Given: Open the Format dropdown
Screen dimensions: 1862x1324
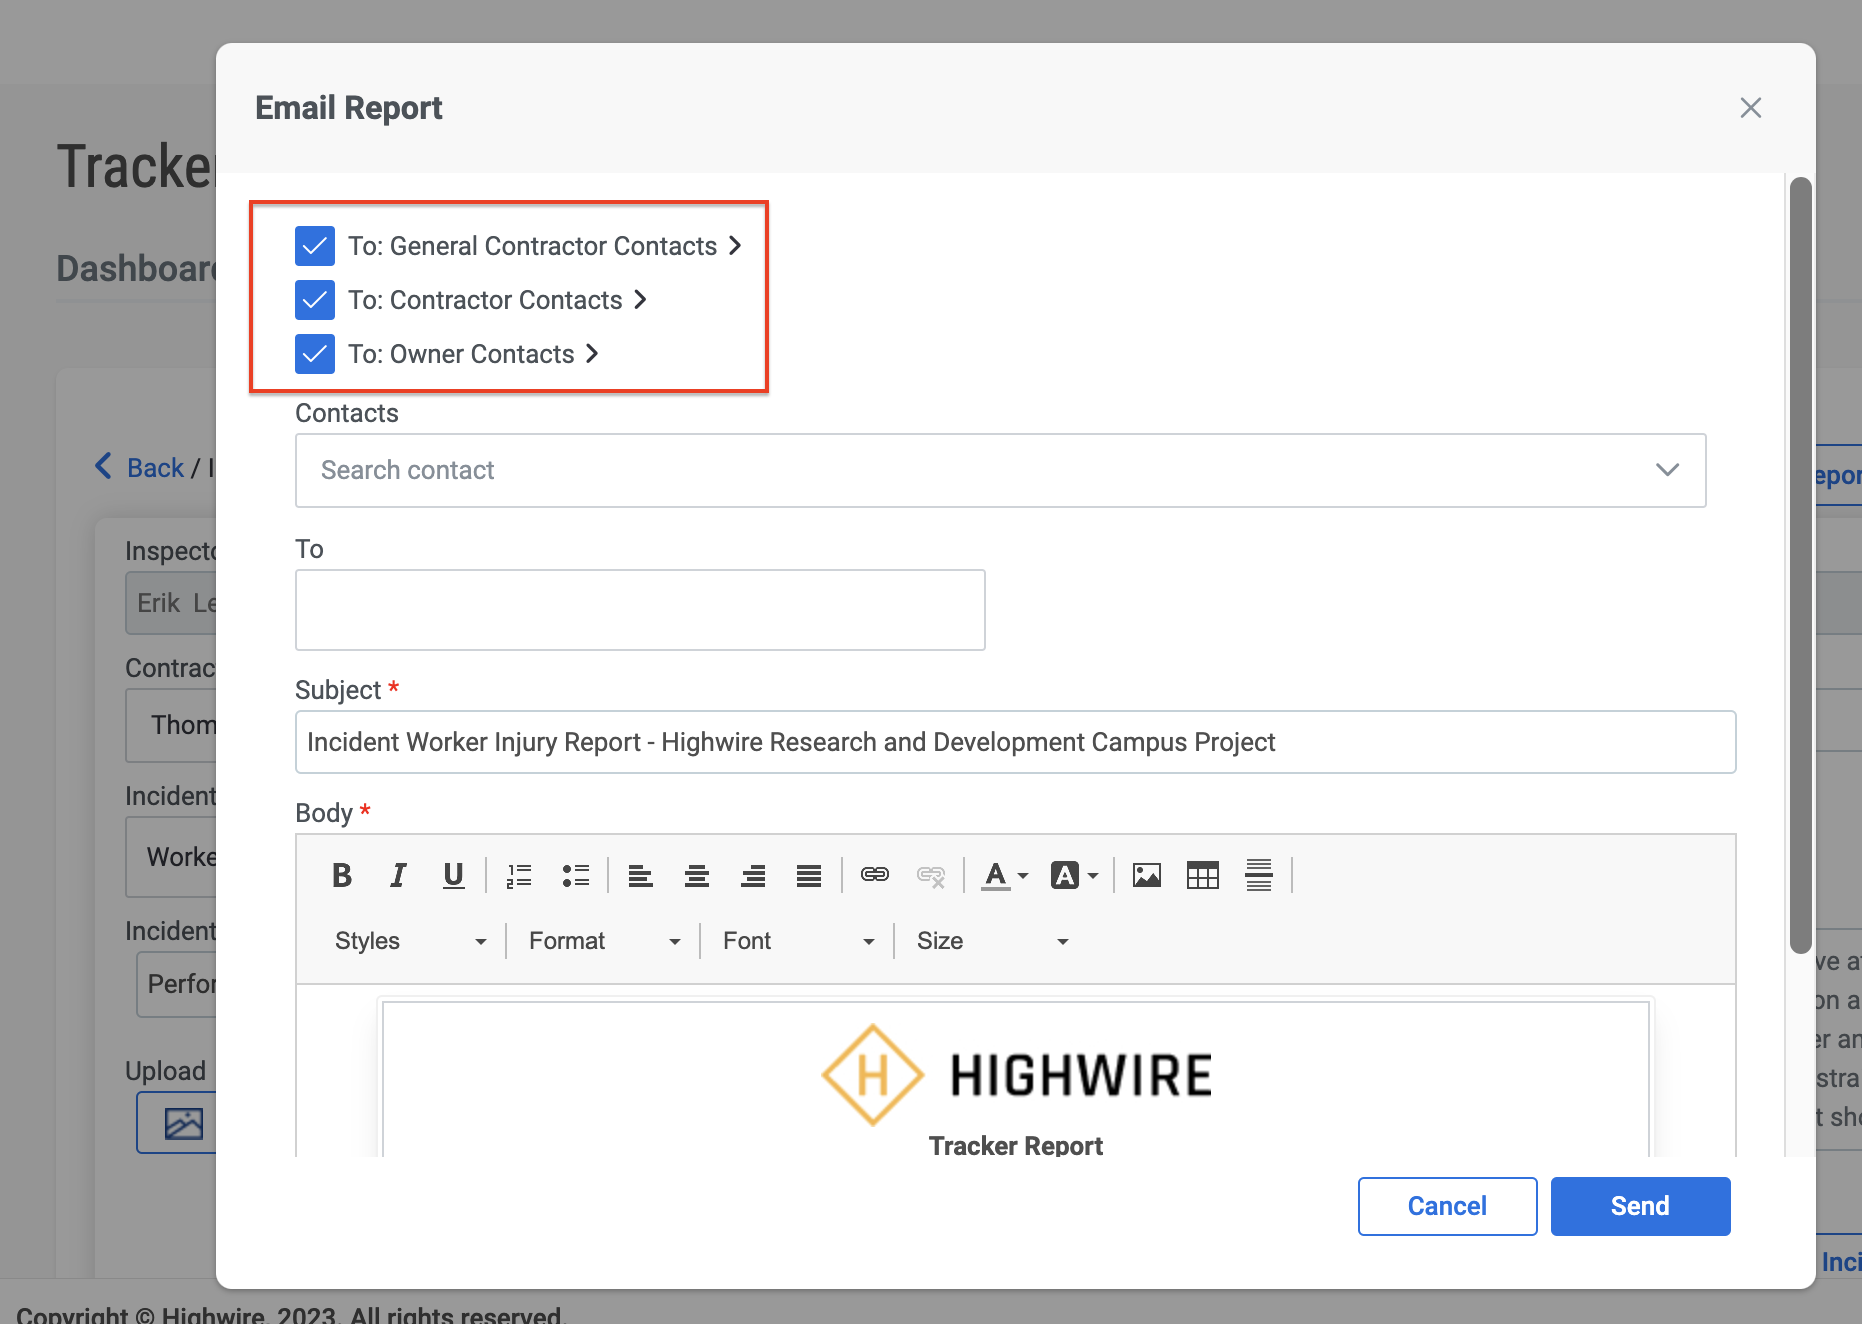Looking at the screenshot, I should tap(605, 941).
